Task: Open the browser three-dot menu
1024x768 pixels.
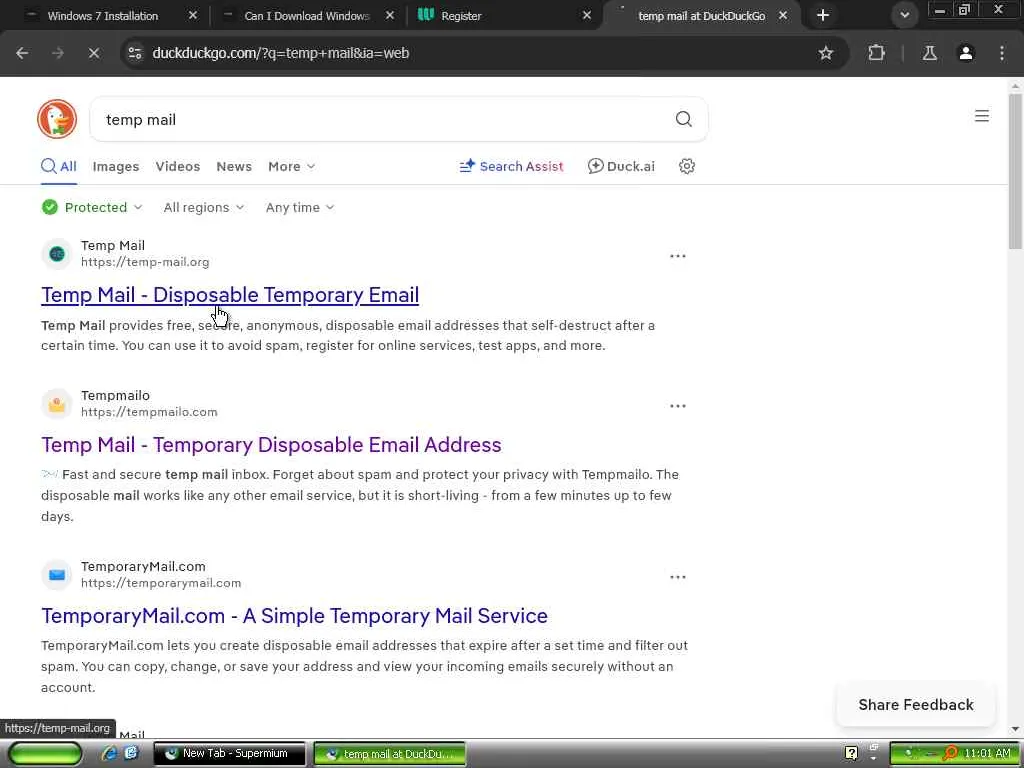Action: click(1002, 53)
